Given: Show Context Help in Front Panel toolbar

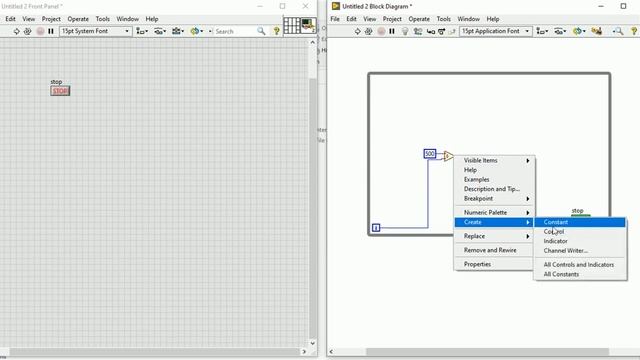Looking at the screenshot, I should (x=277, y=31).
